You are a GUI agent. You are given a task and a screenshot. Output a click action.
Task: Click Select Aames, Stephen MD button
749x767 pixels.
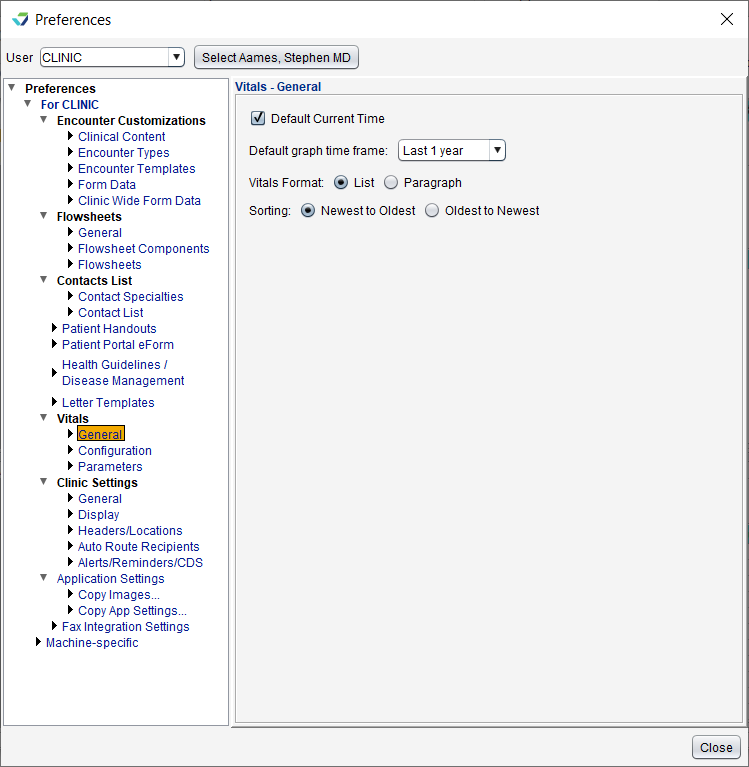coord(276,57)
